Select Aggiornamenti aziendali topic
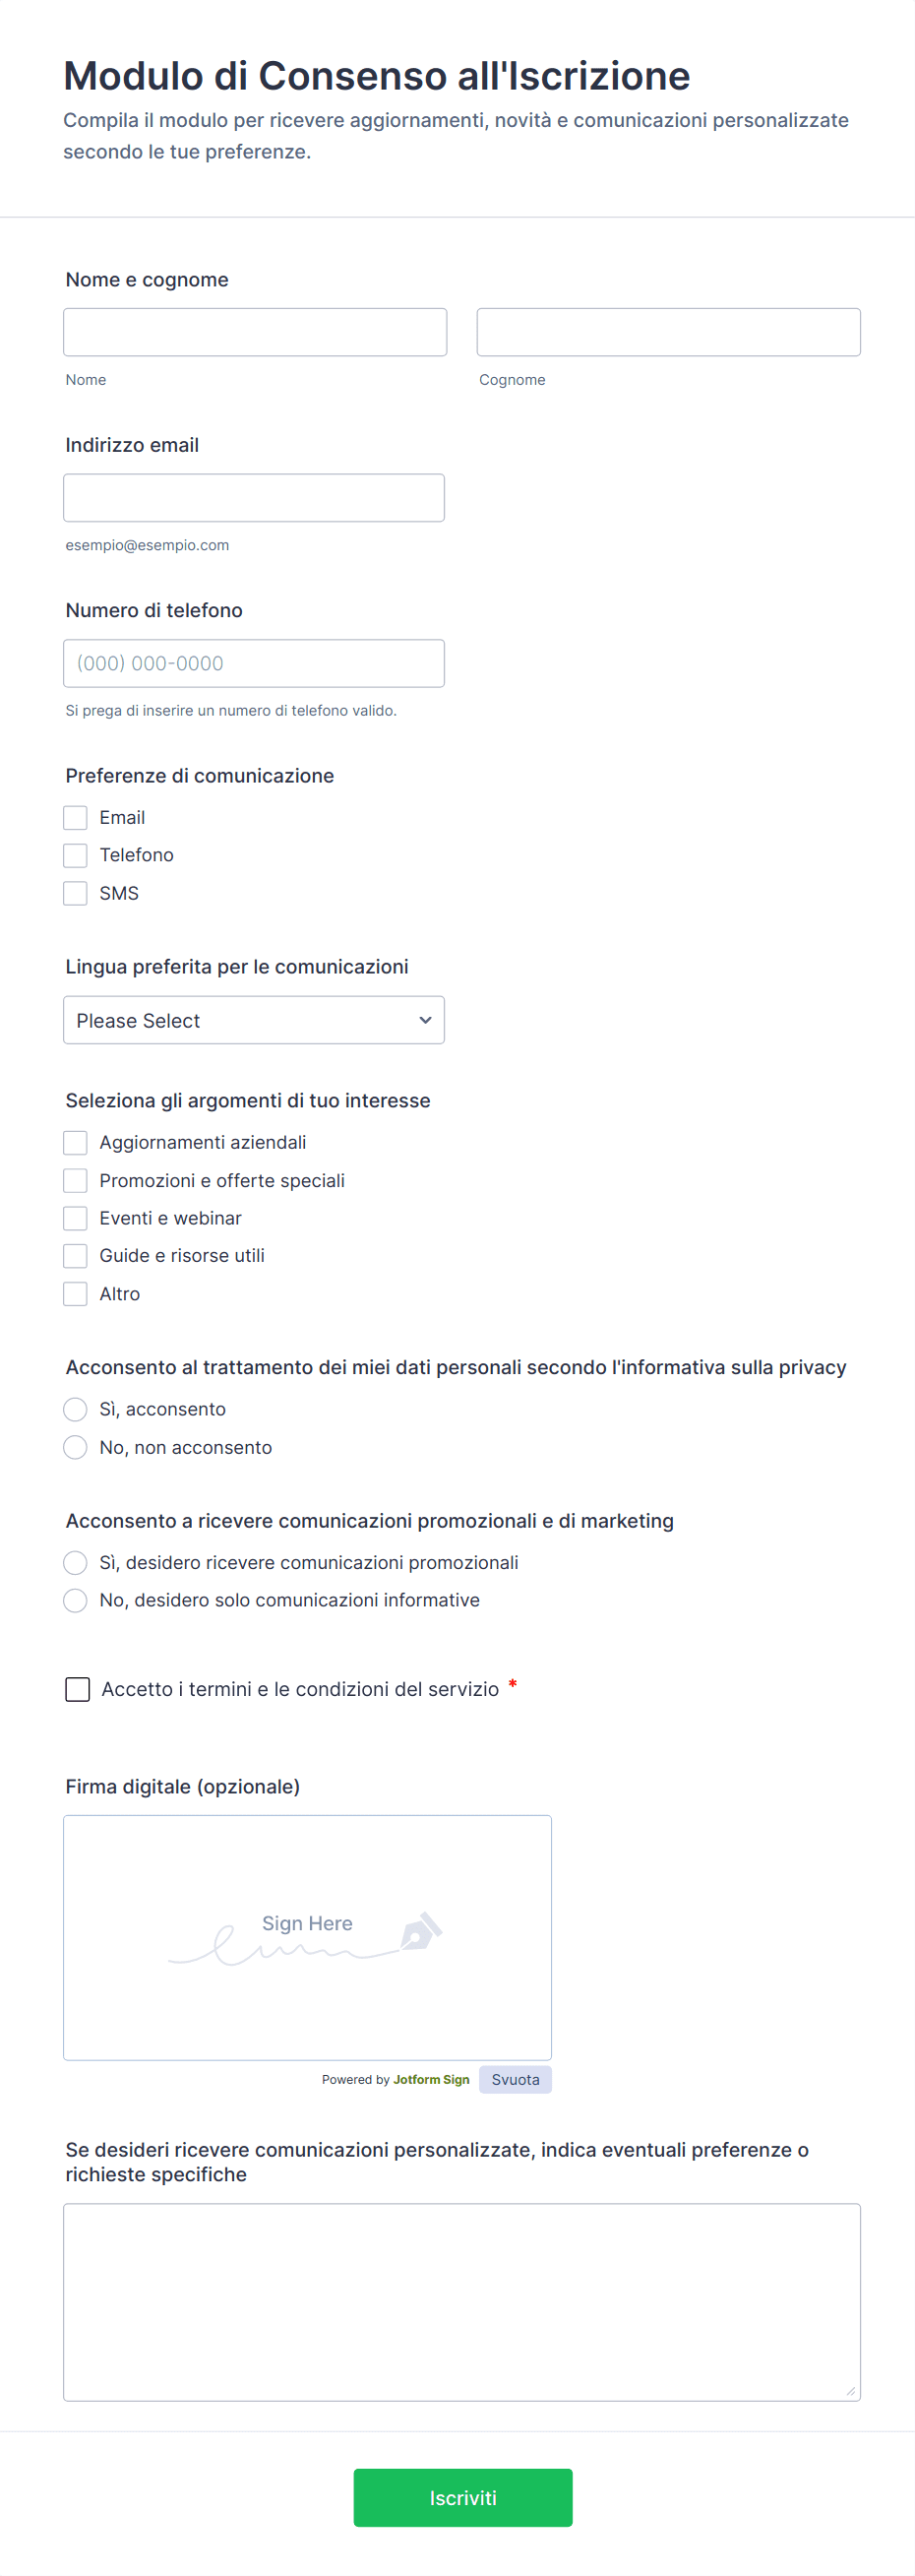Viewport: 915px width, 2576px height. [76, 1142]
